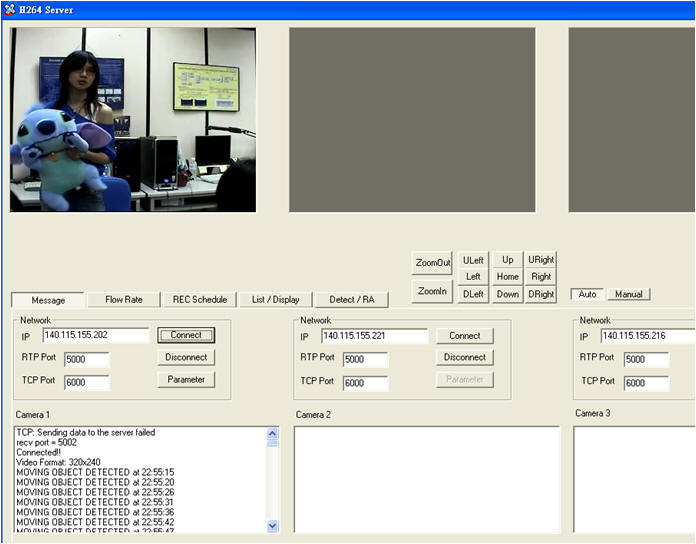Switch to Manual mode
Screen dimensions: 696x544
628,294
